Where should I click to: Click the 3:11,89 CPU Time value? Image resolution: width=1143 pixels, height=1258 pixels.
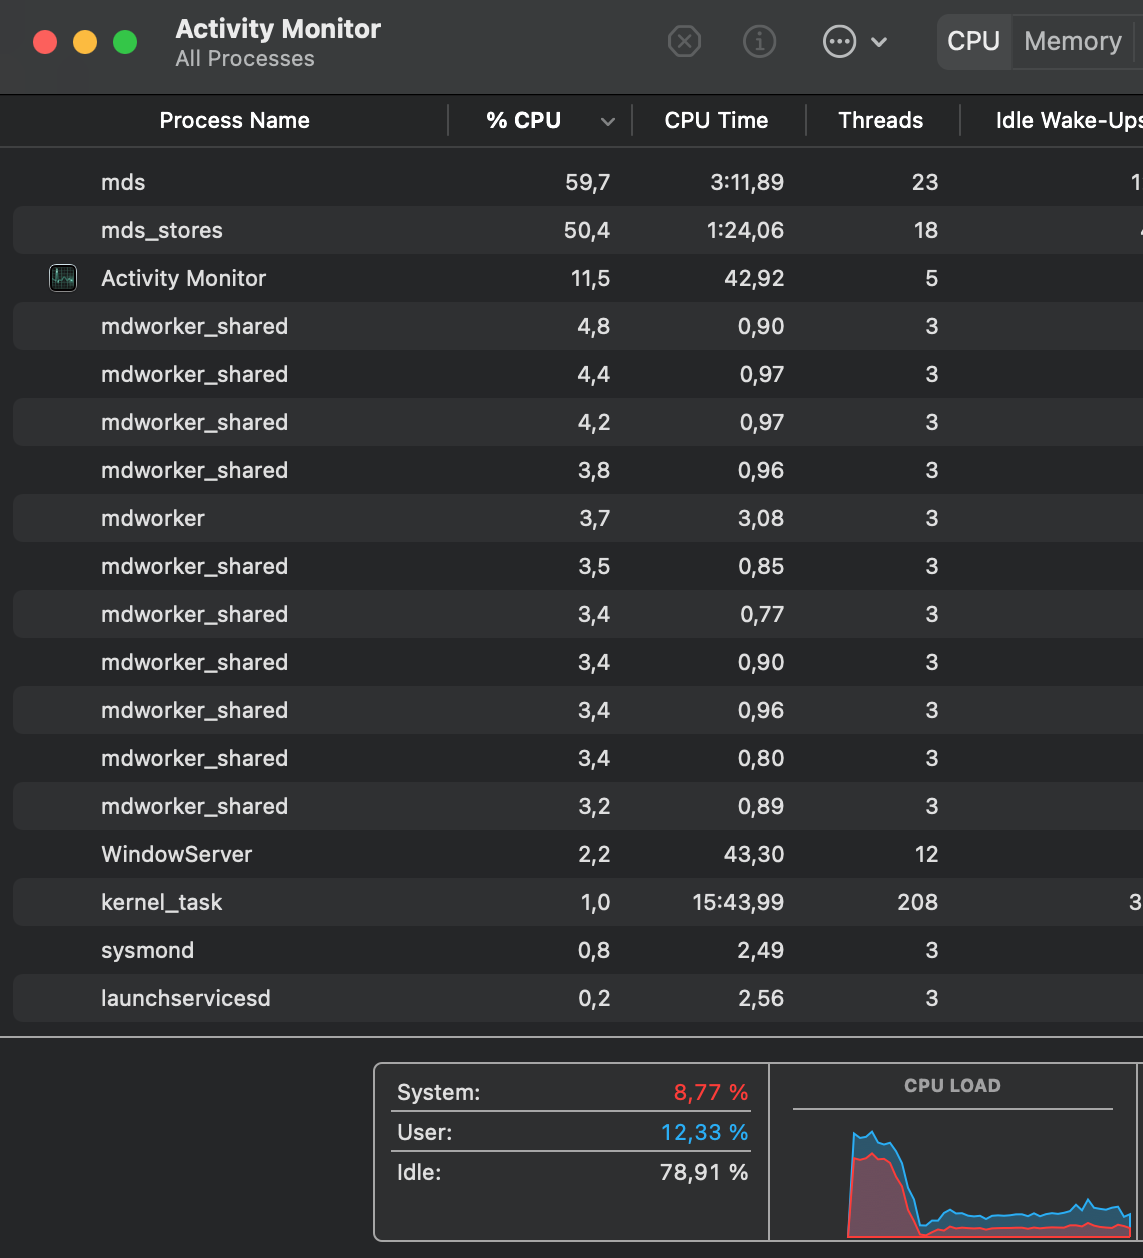tap(747, 182)
